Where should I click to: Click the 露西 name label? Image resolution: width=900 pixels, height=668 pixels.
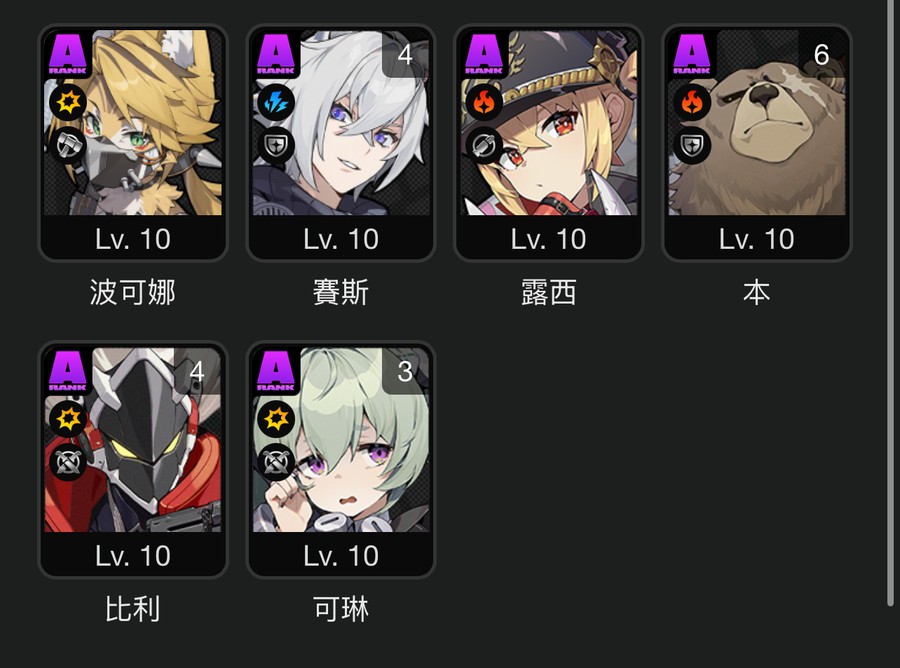click(x=549, y=293)
